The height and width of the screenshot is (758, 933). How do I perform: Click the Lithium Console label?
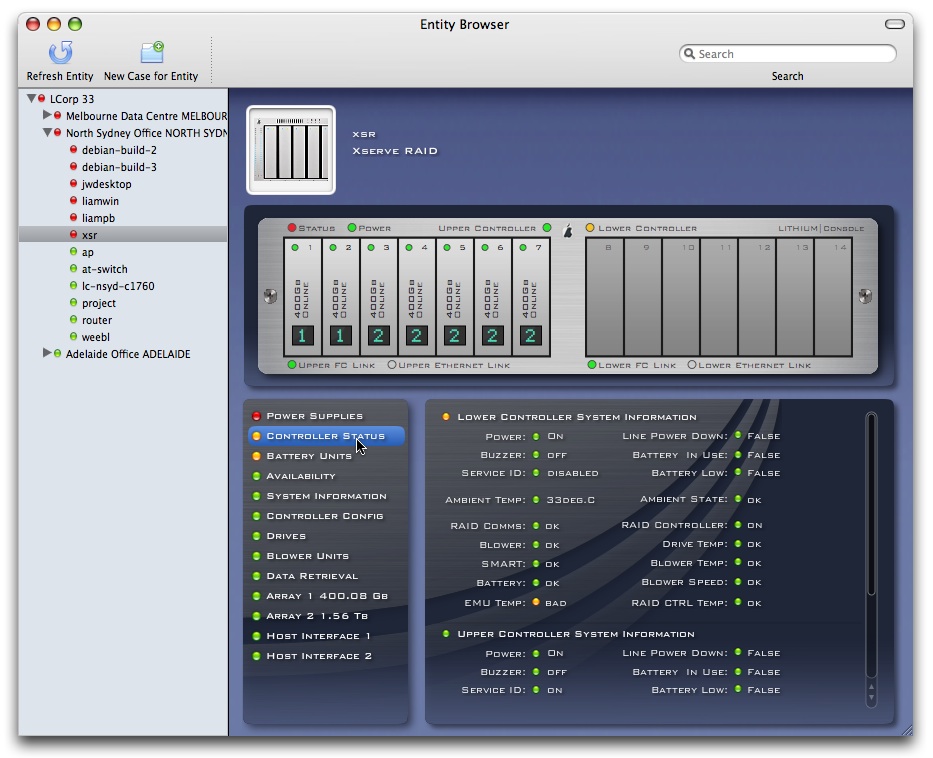[x=821, y=228]
